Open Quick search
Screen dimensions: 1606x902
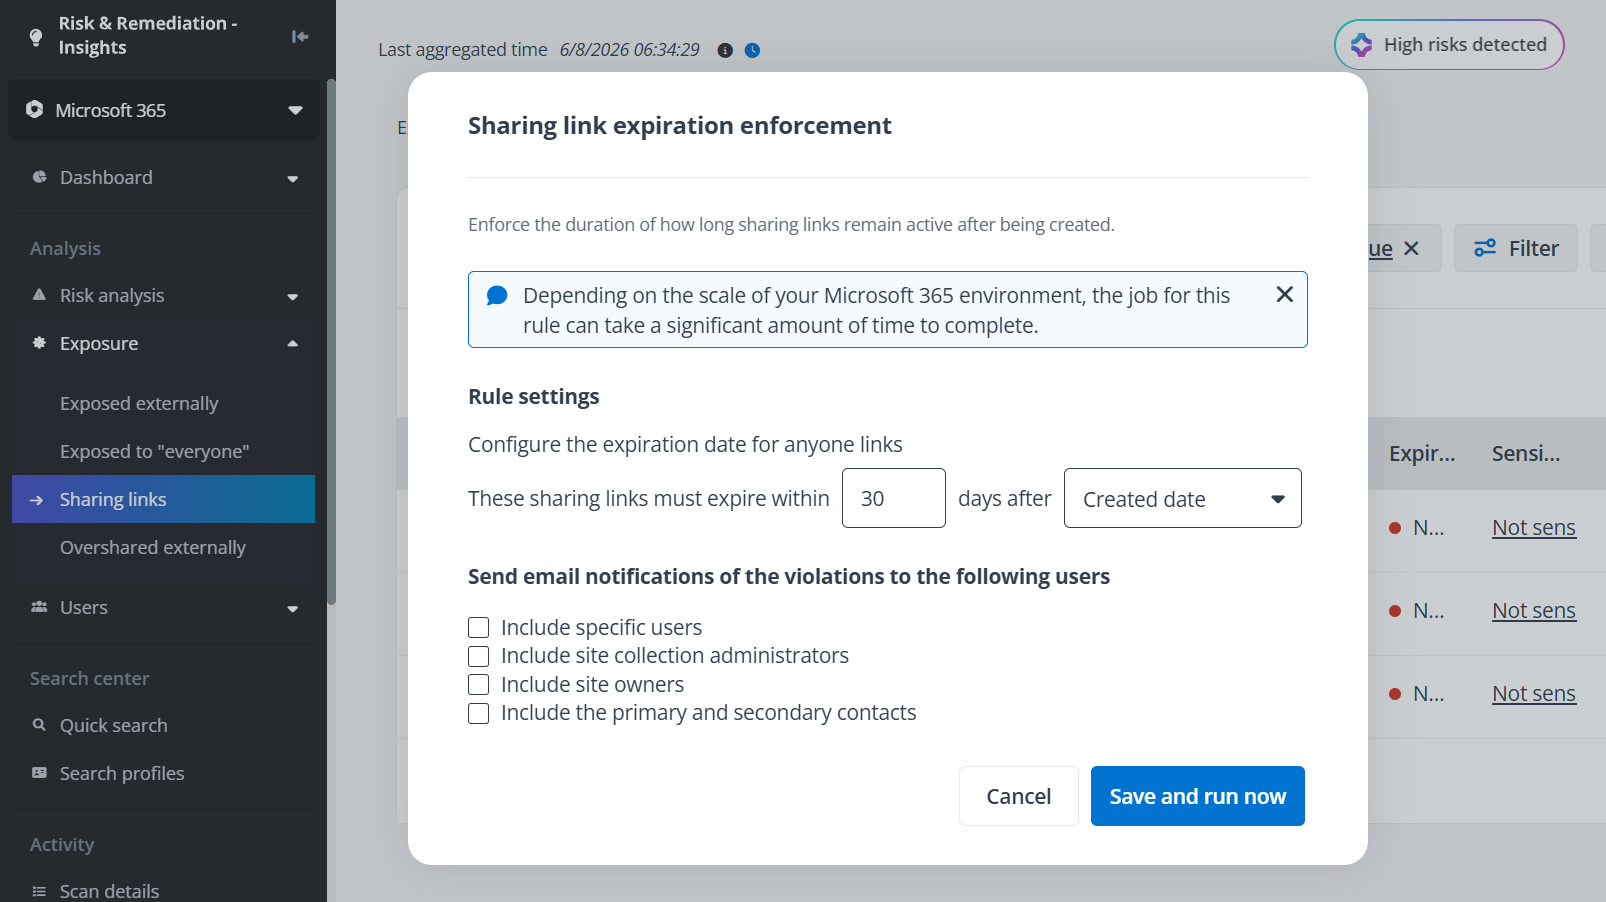point(114,726)
